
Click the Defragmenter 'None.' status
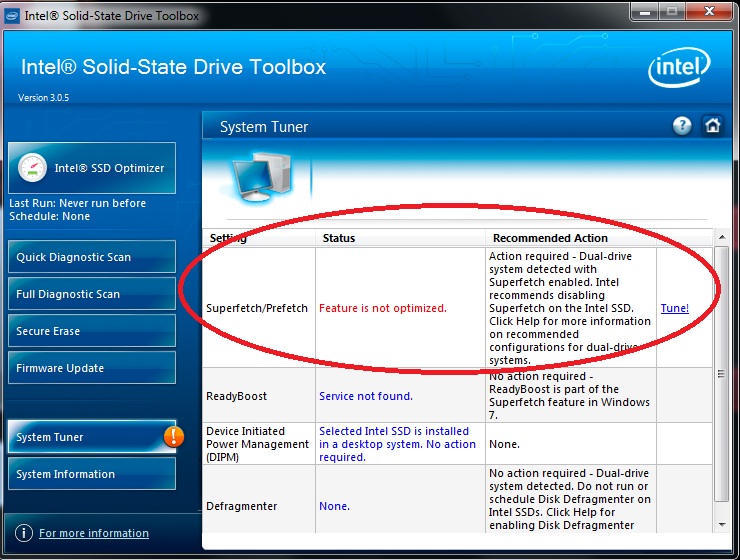(x=334, y=506)
